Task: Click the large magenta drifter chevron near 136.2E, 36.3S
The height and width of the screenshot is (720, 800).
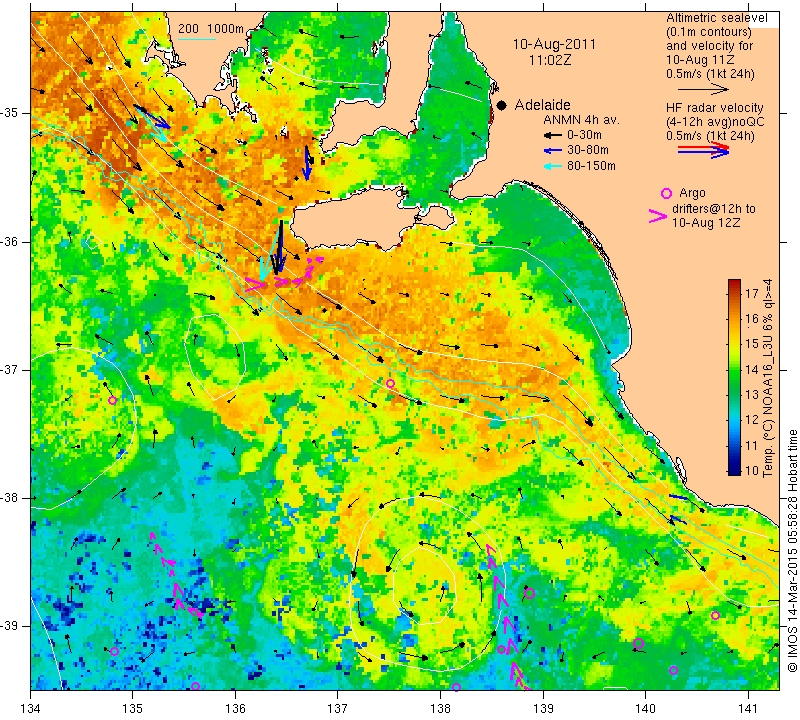Action: (x=255, y=285)
